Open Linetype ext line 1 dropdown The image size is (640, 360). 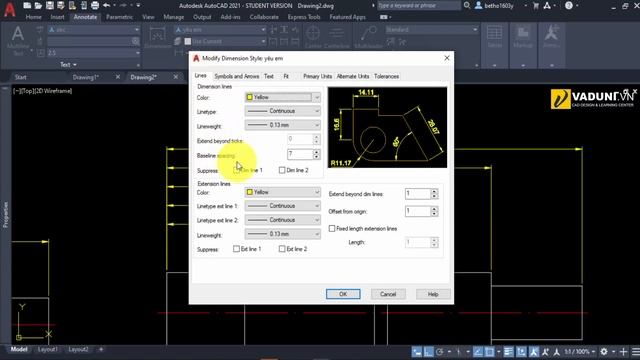click(x=282, y=206)
